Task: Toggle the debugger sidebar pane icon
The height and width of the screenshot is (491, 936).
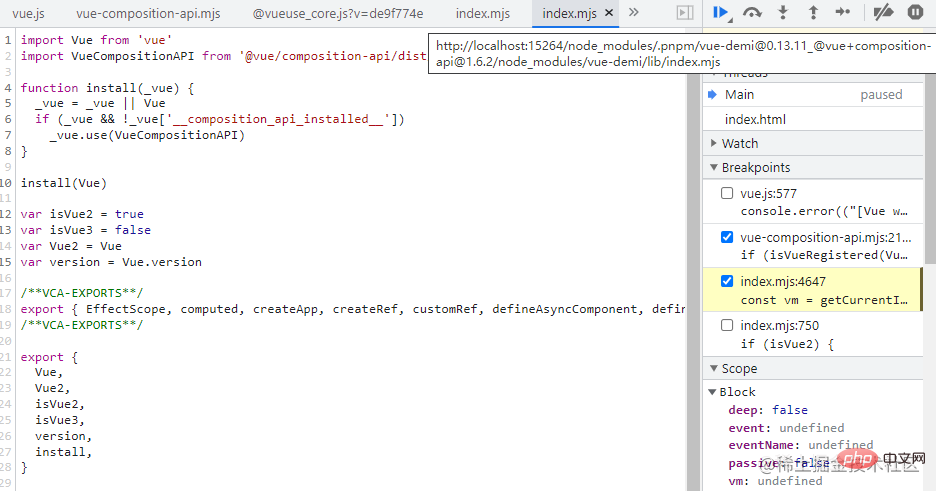Action: tap(685, 13)
